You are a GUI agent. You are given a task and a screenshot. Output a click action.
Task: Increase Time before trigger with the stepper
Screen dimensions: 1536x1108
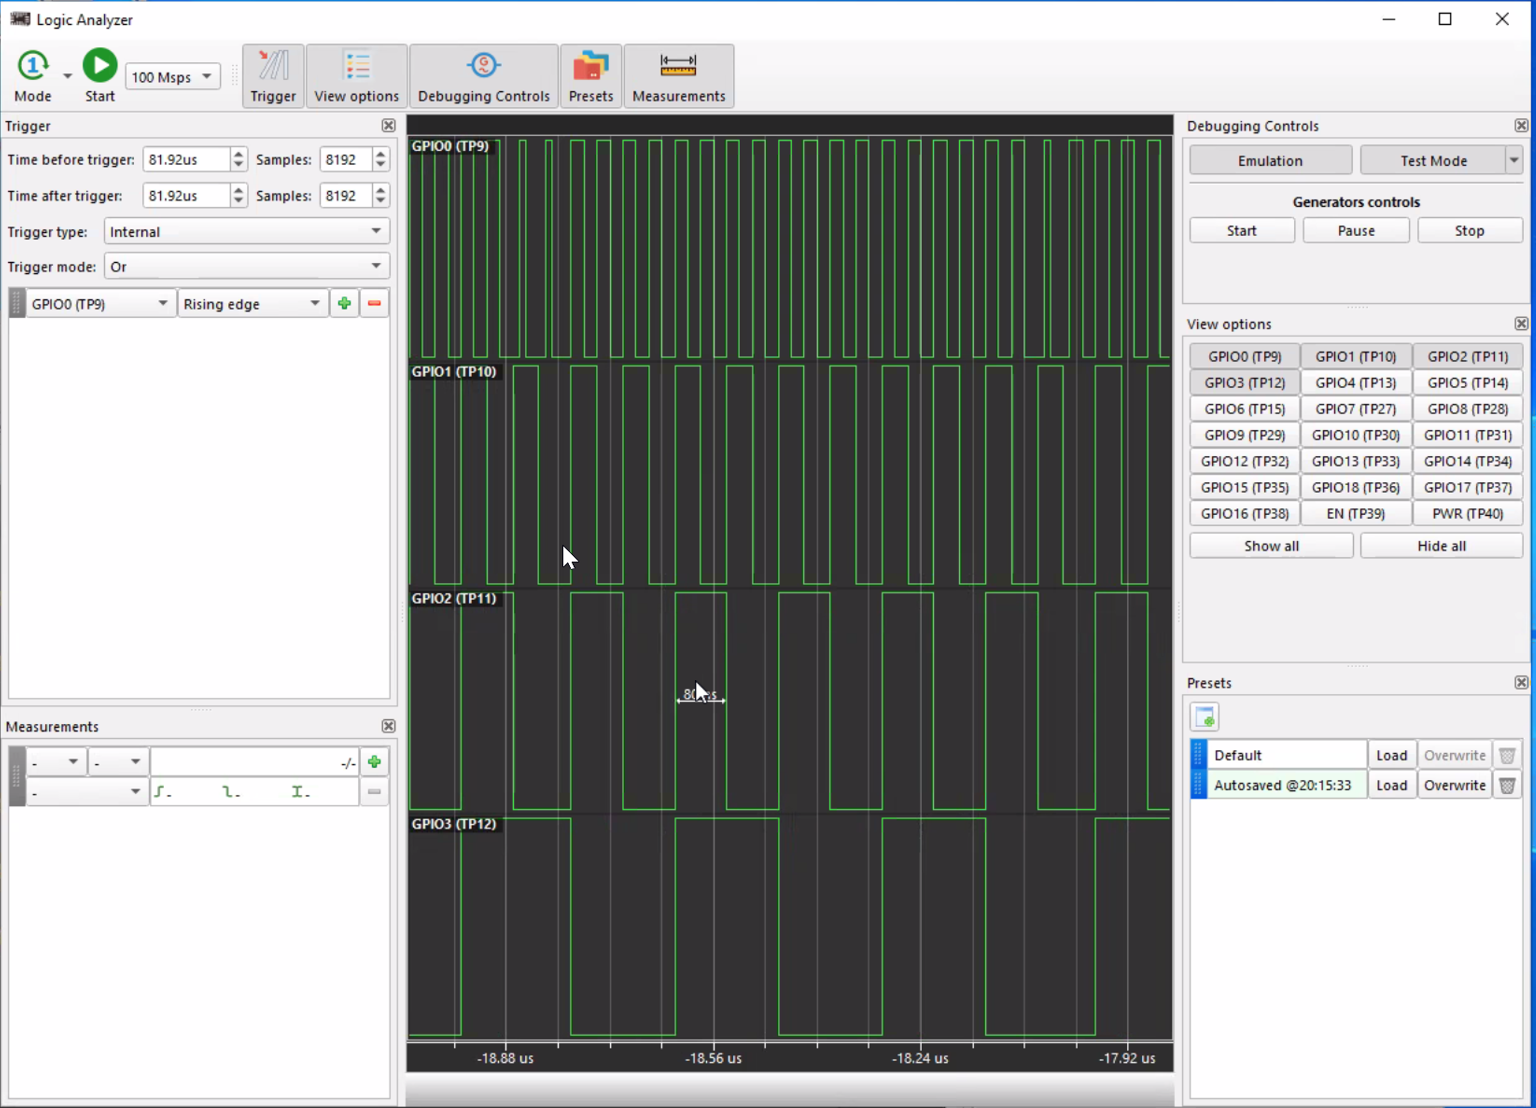(238, 154)
